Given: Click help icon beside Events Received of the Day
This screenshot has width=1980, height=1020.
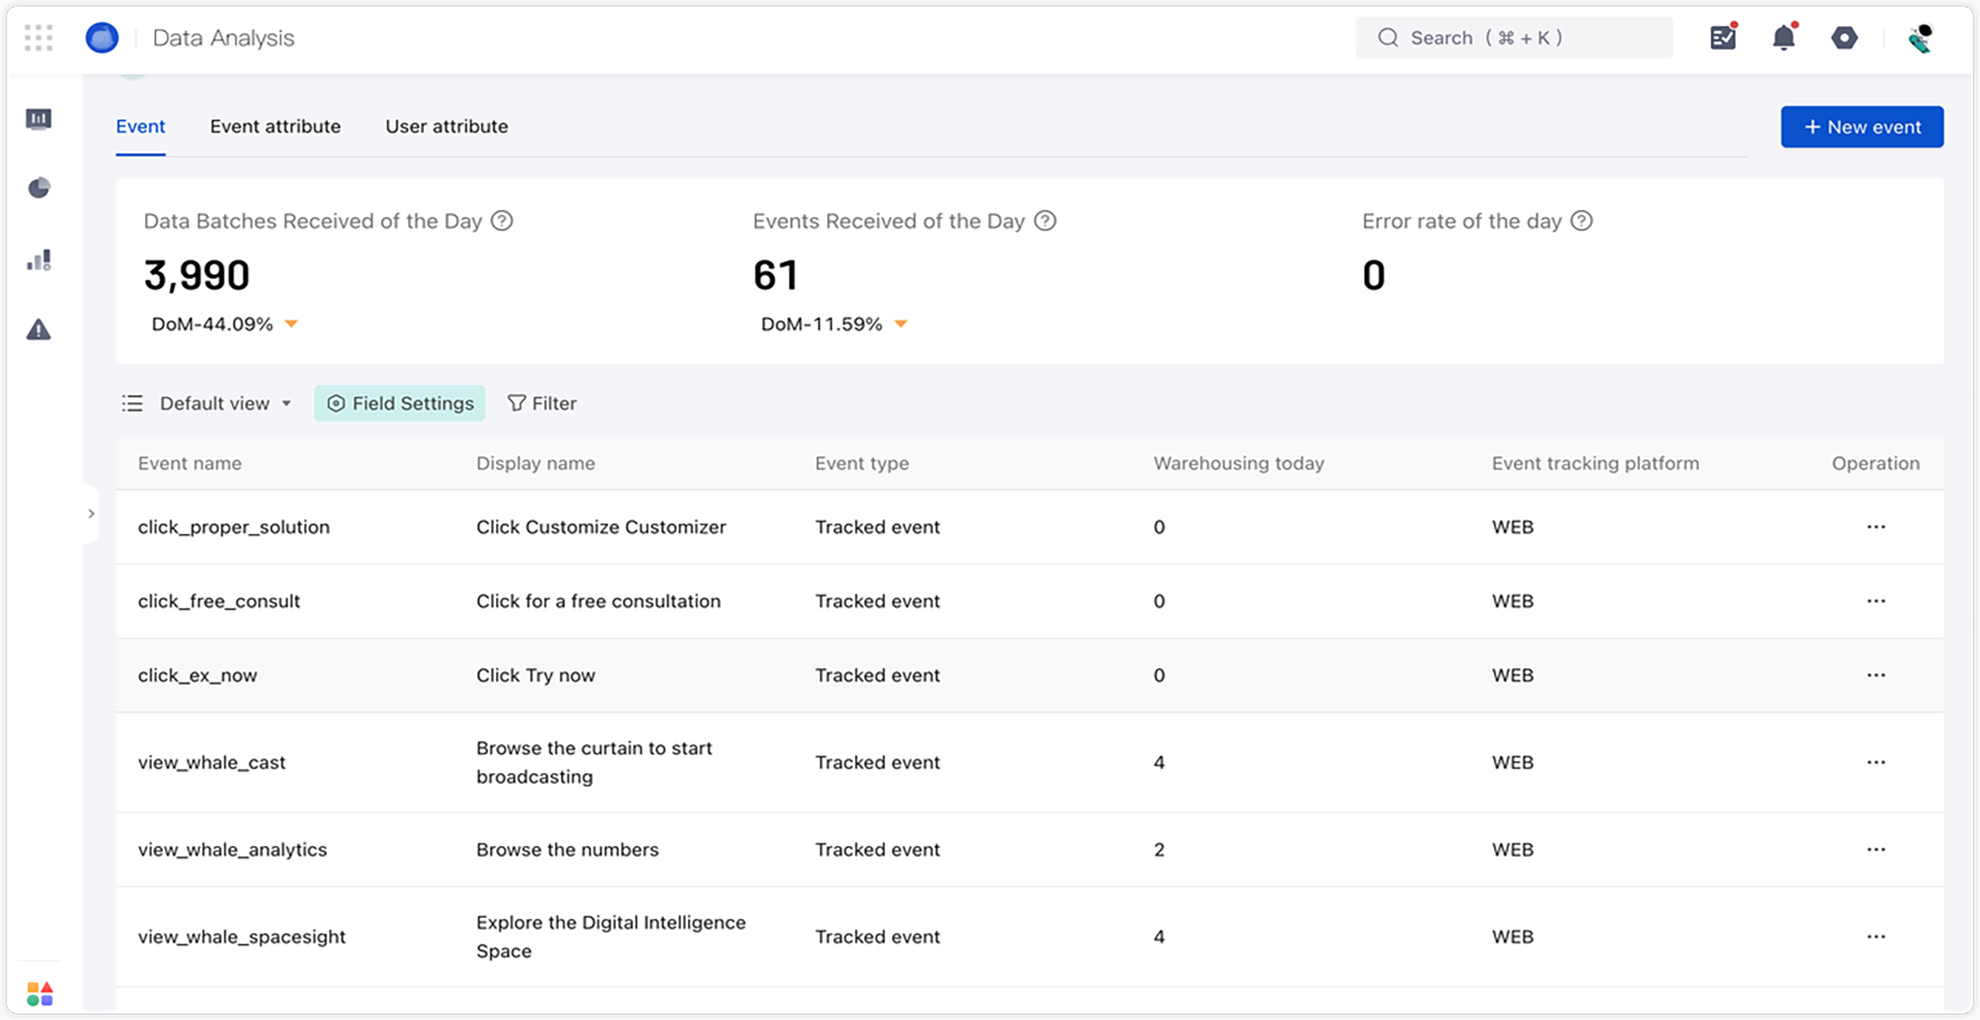Looking at the screenshot, I should point(1045,221).
